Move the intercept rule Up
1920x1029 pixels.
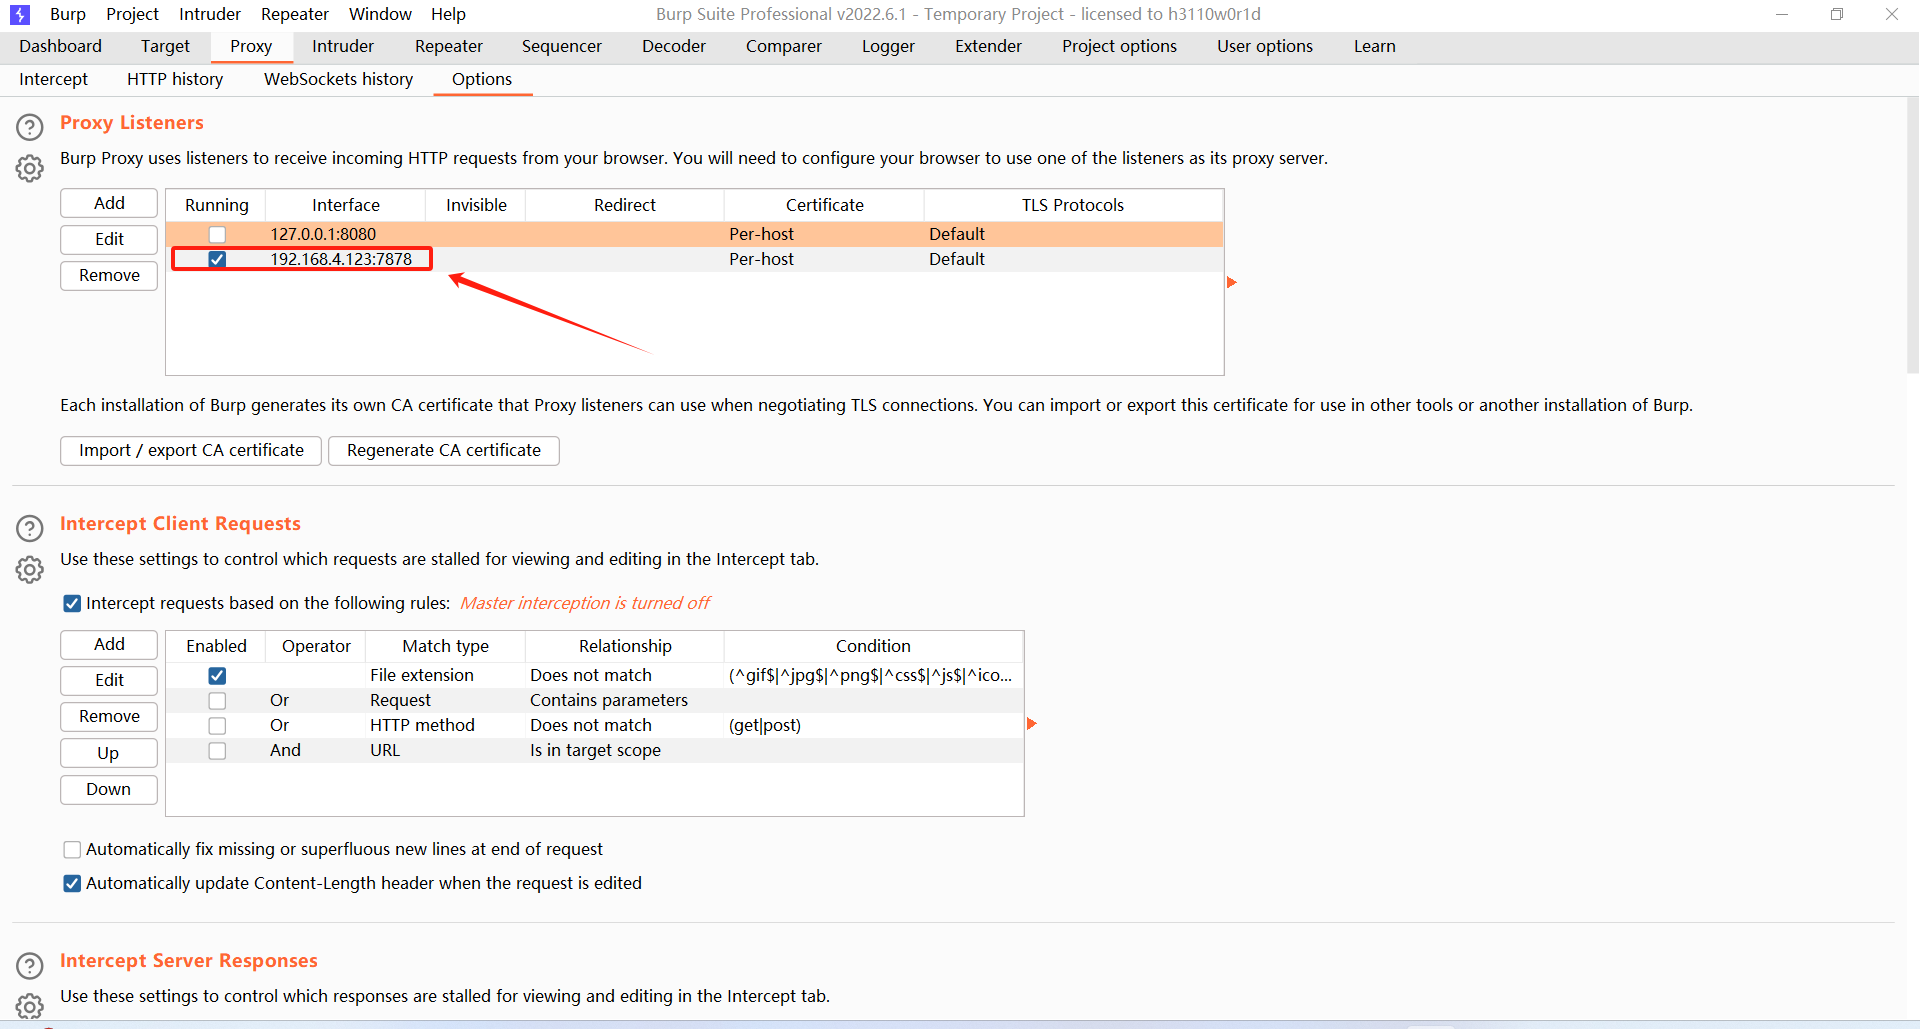pyautogui.click(x=109, y=753)
